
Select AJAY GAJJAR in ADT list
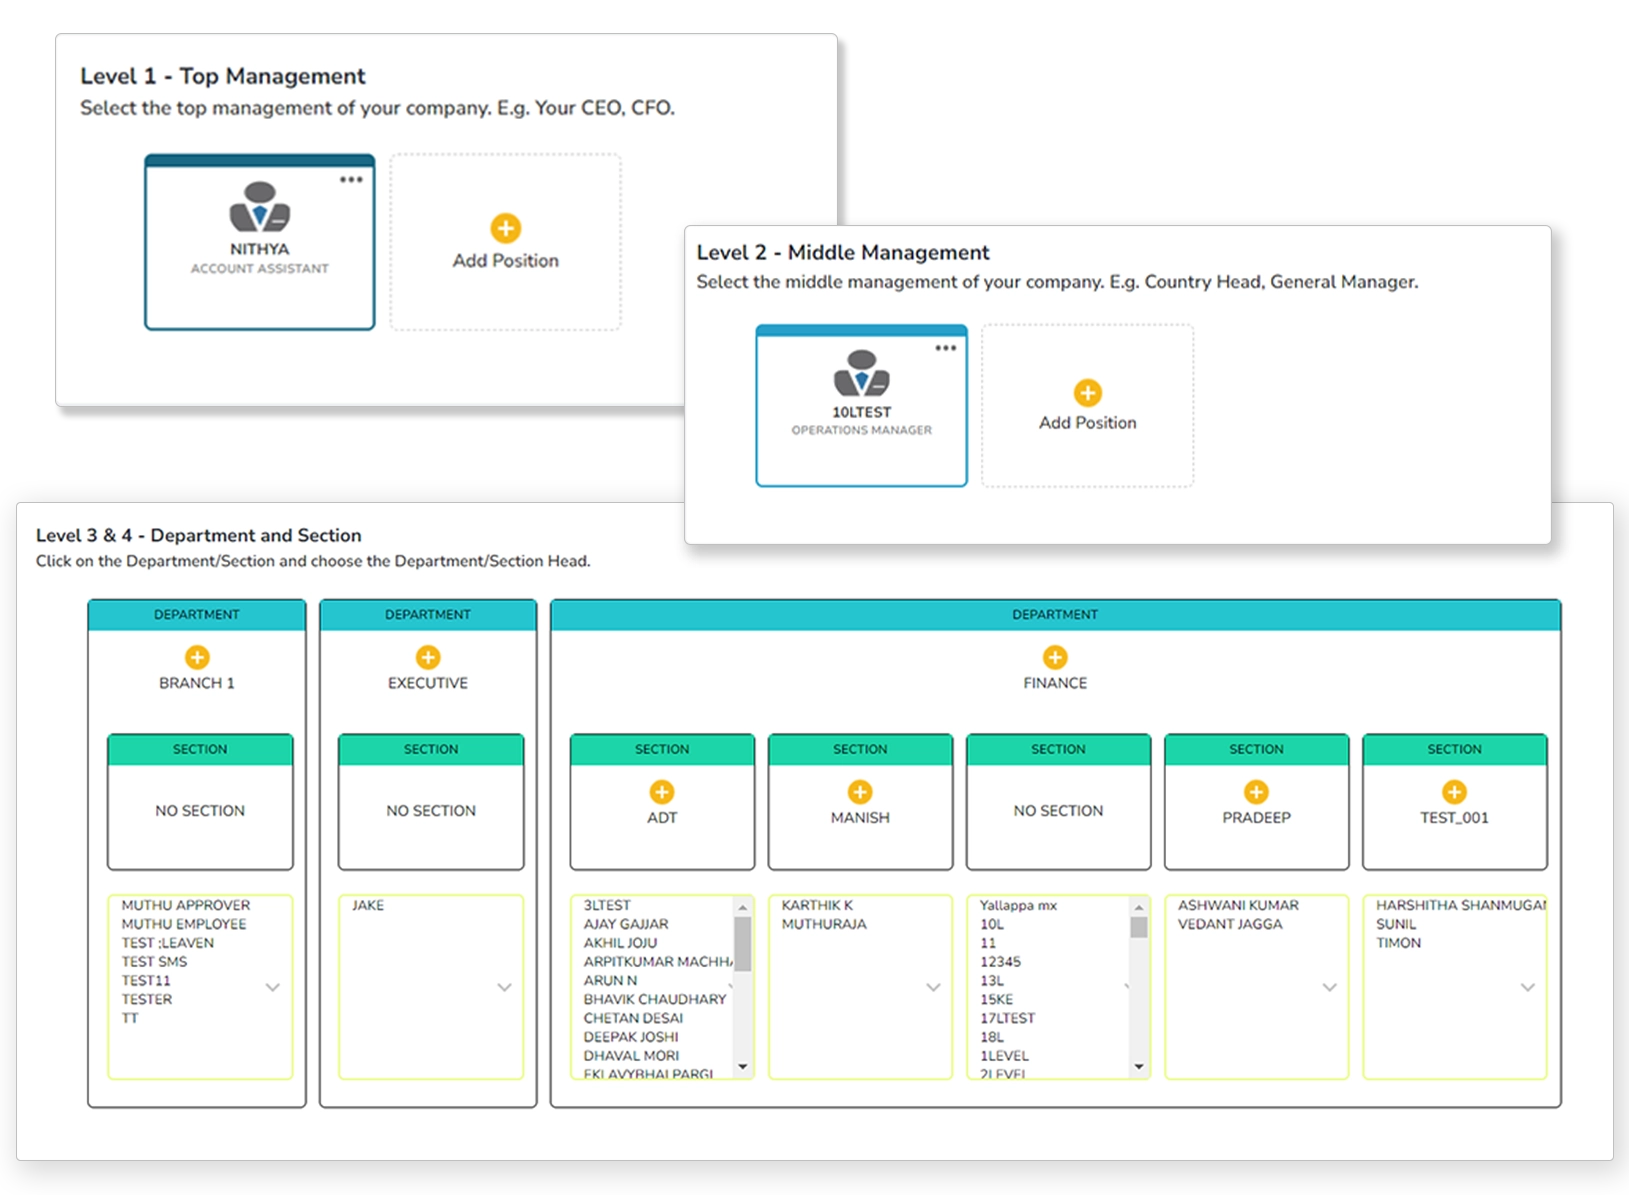tap(626, 924)
